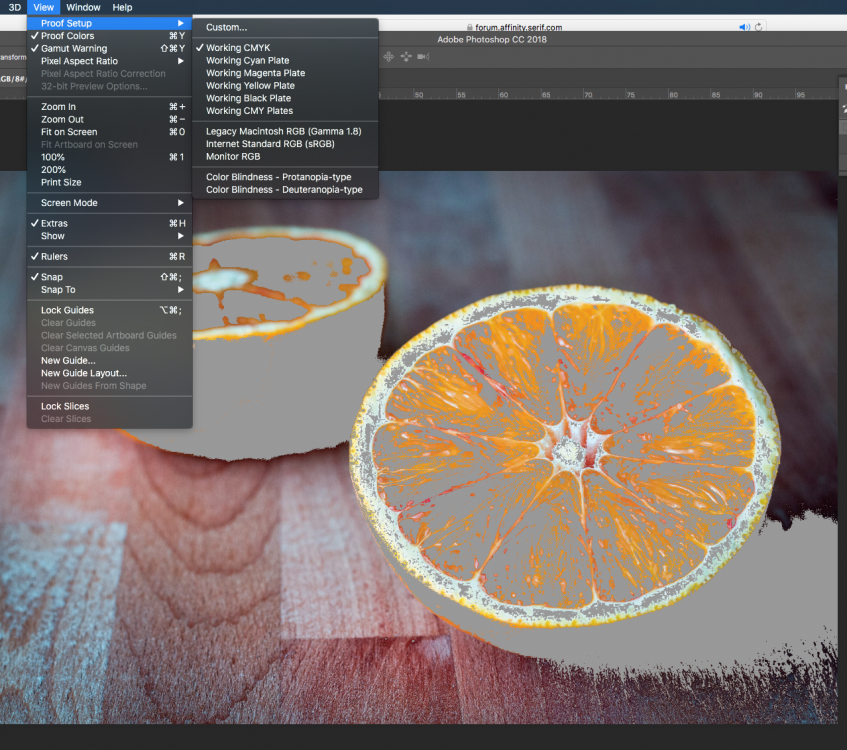Expand the Pixel Aspect Ratio submenu
Image resolution: width=847 pixels, height=750 pixels.
coord(77,61)
